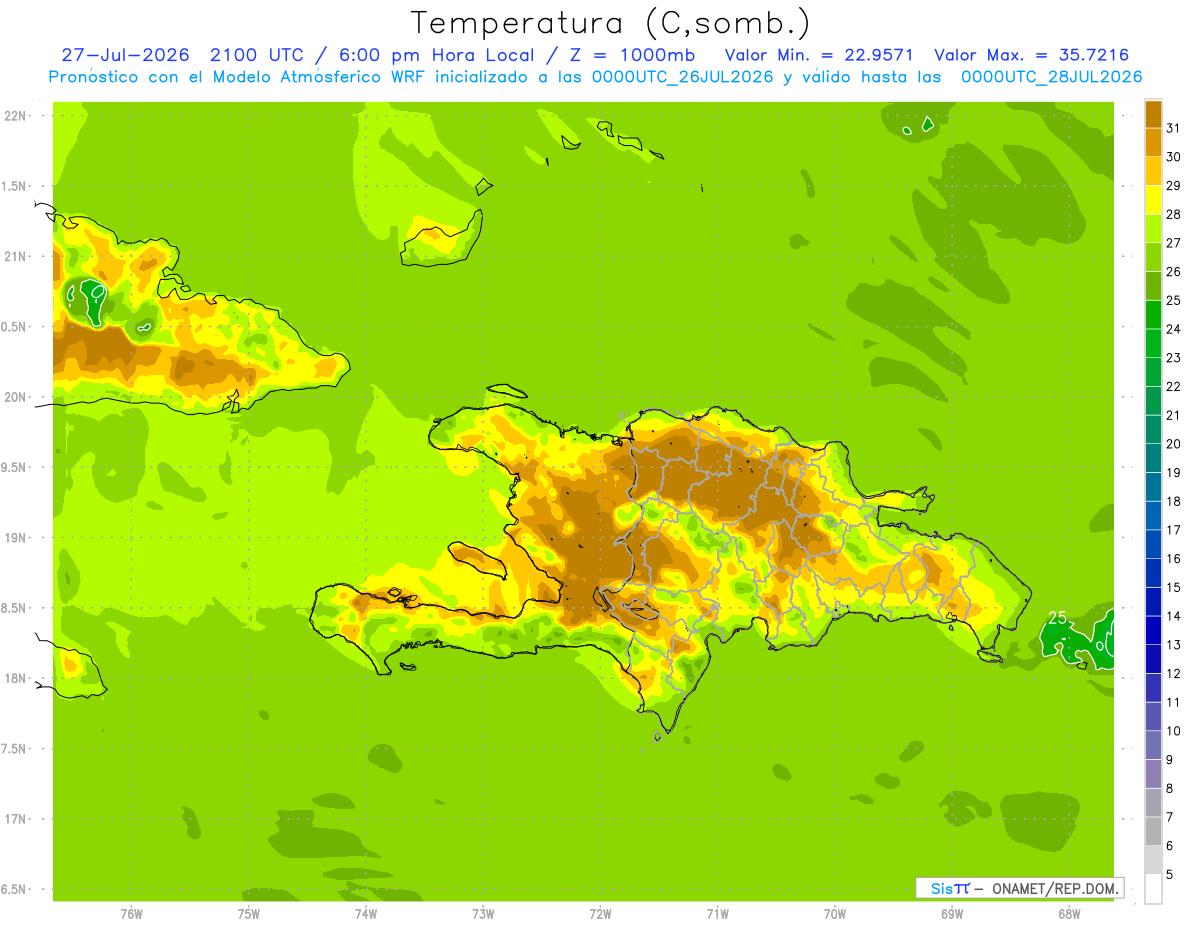Click the "18" legend value
1200x927 pixels.
pos(1174,501)
